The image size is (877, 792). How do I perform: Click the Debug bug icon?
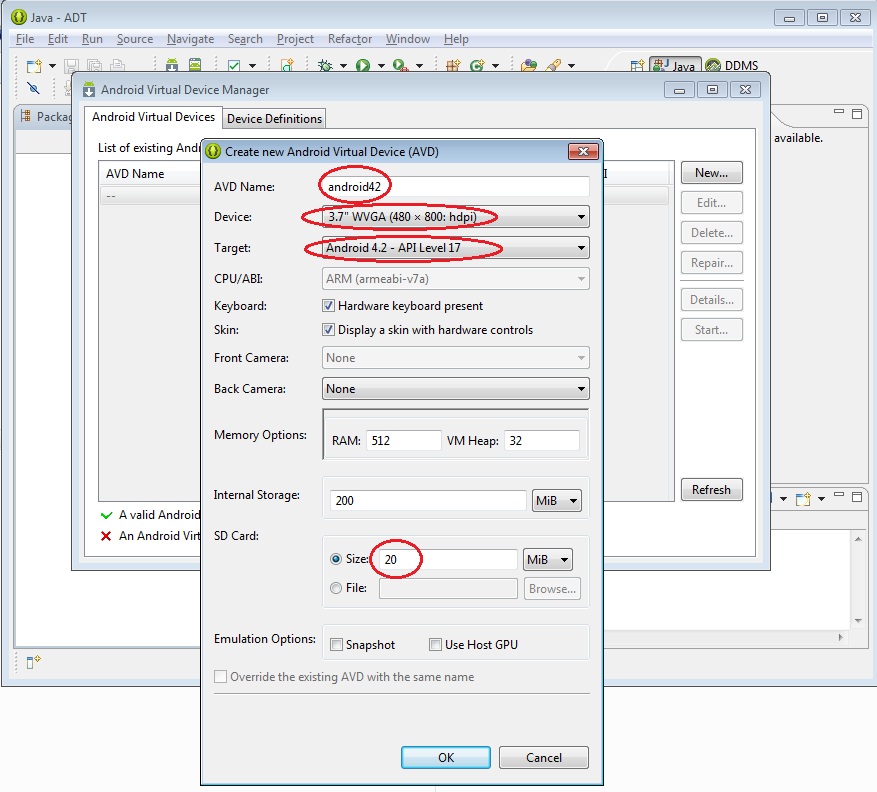pyautogui.click(x=325, y=65)
